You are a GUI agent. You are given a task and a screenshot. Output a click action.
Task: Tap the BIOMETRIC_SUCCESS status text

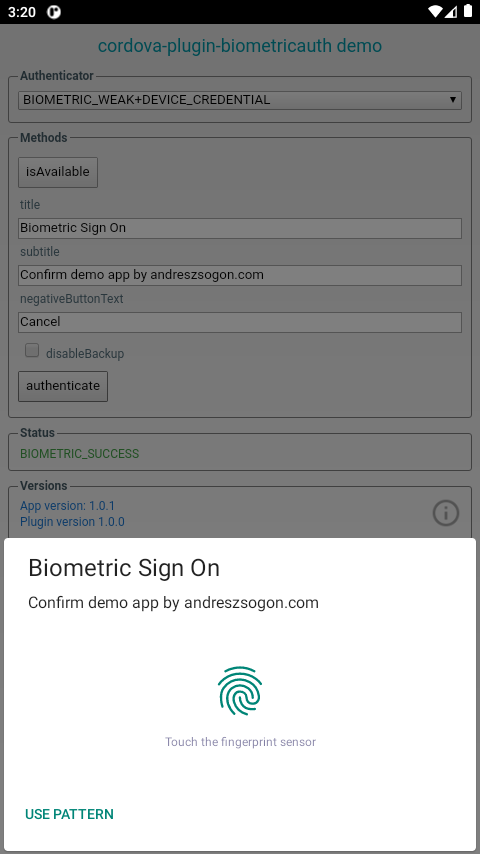tap(80, 454)
